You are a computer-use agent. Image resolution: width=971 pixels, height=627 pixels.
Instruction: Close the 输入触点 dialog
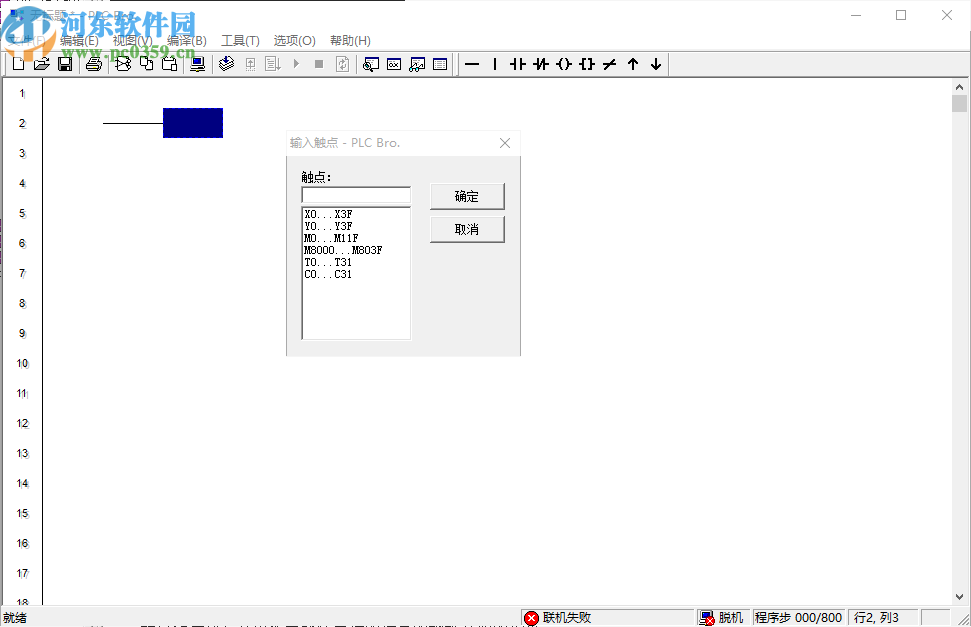pos(505,143)
